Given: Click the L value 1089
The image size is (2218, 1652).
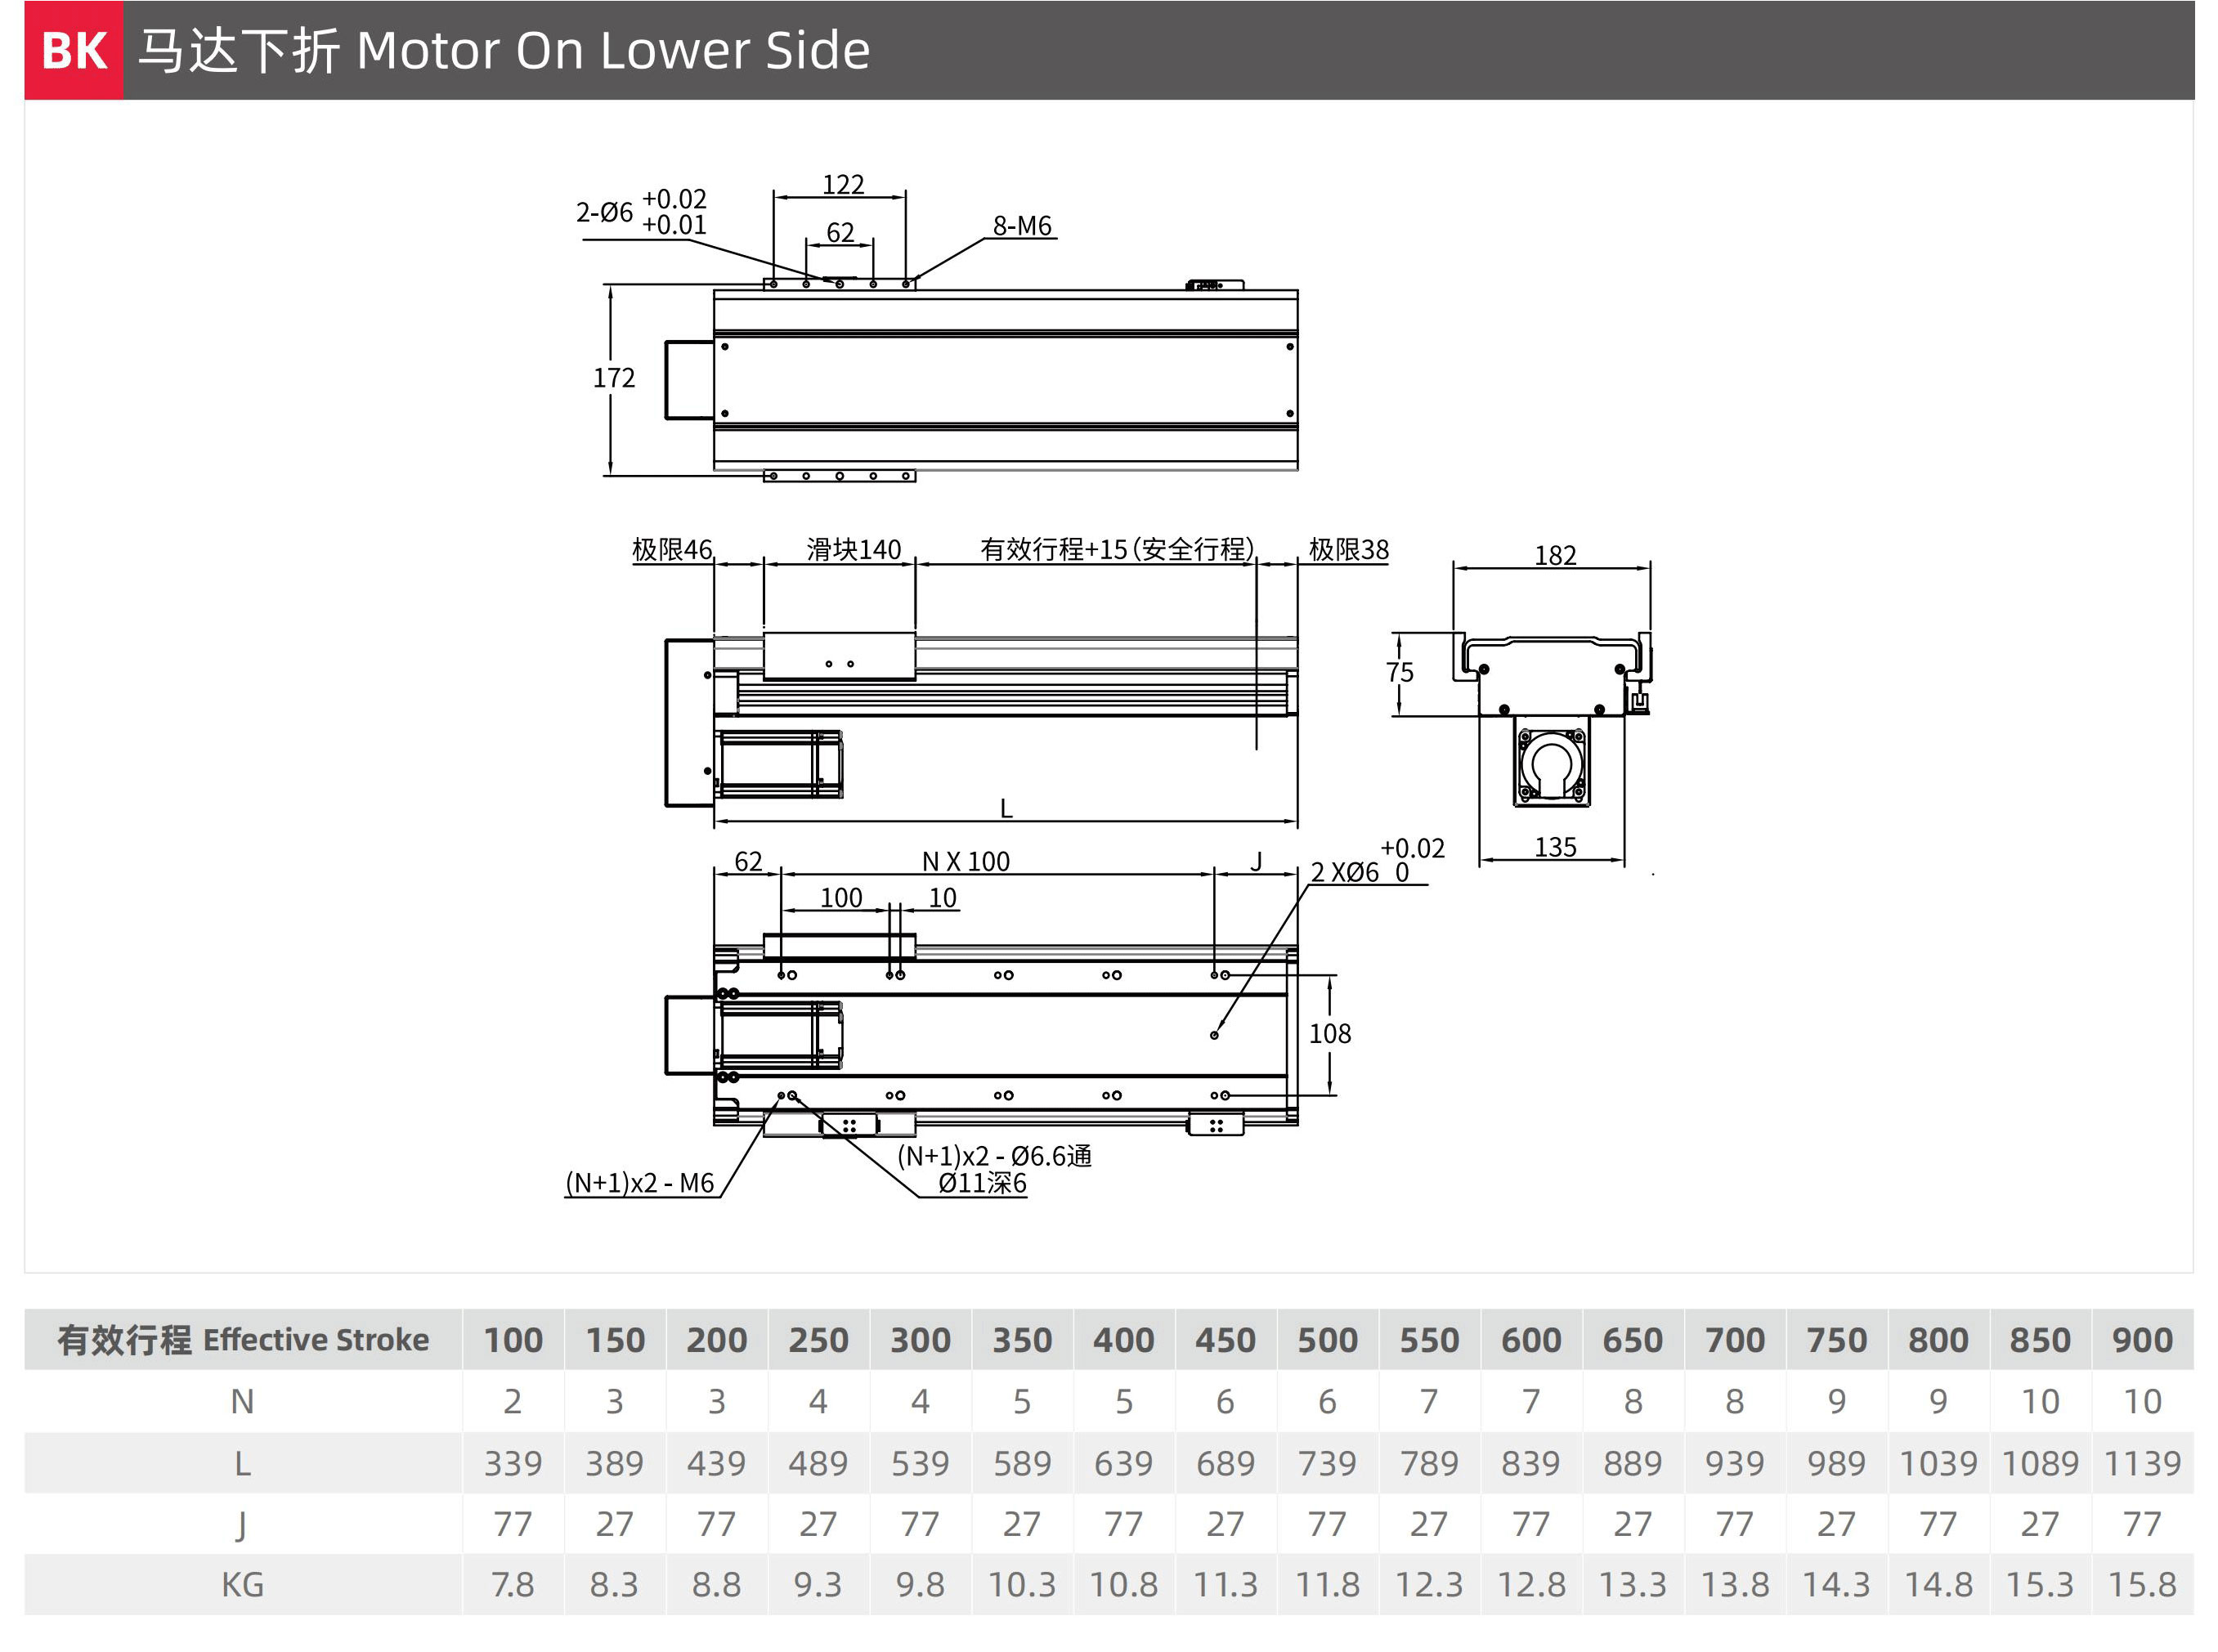Looking at the screenshot, I should [2040, 1464].
